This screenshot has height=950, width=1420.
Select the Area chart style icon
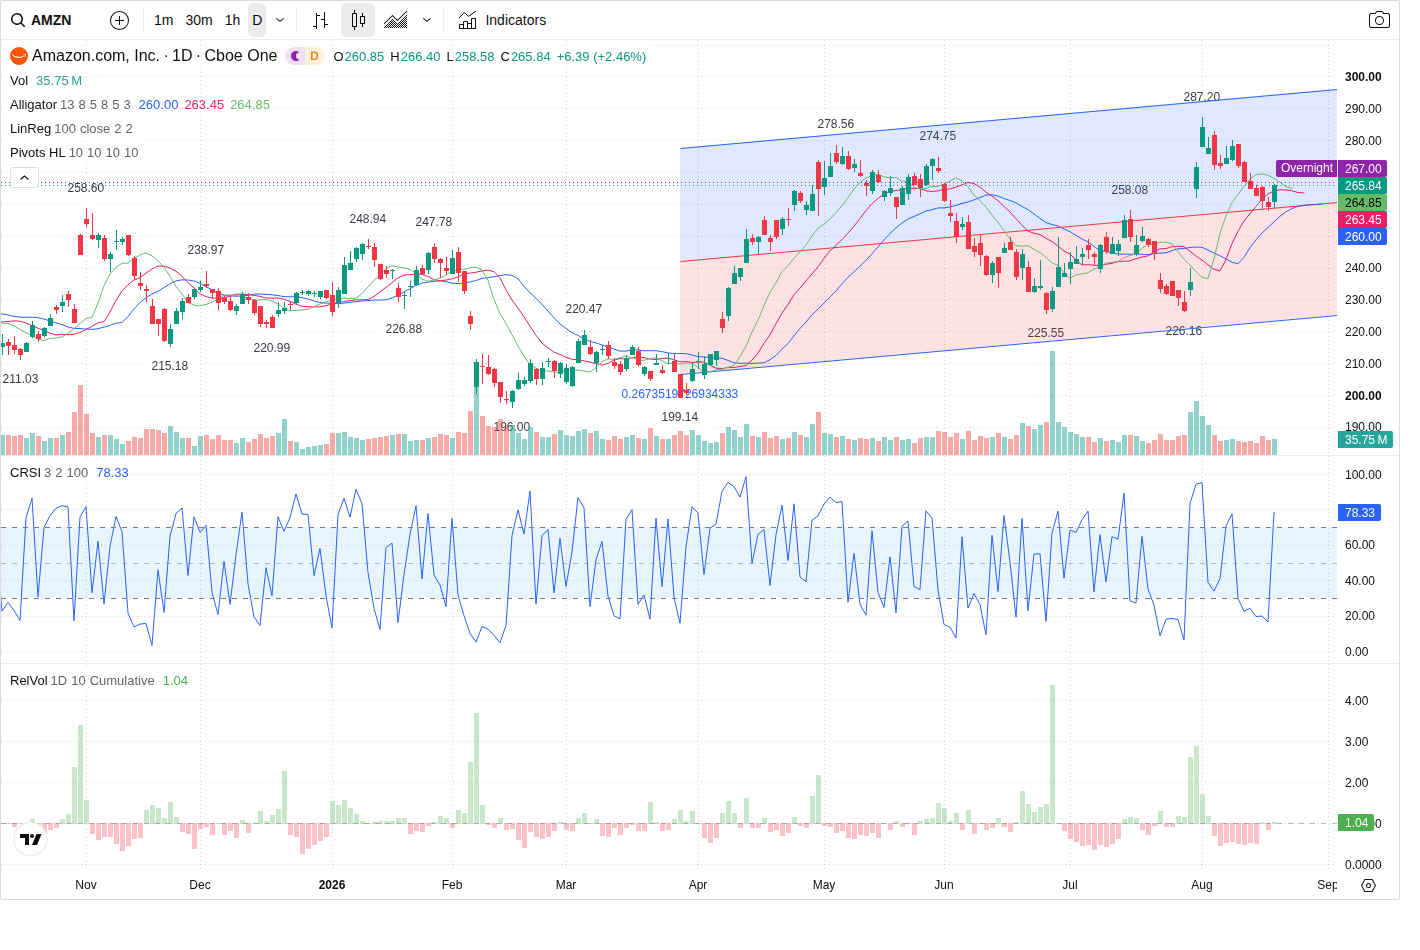point(396,20)
